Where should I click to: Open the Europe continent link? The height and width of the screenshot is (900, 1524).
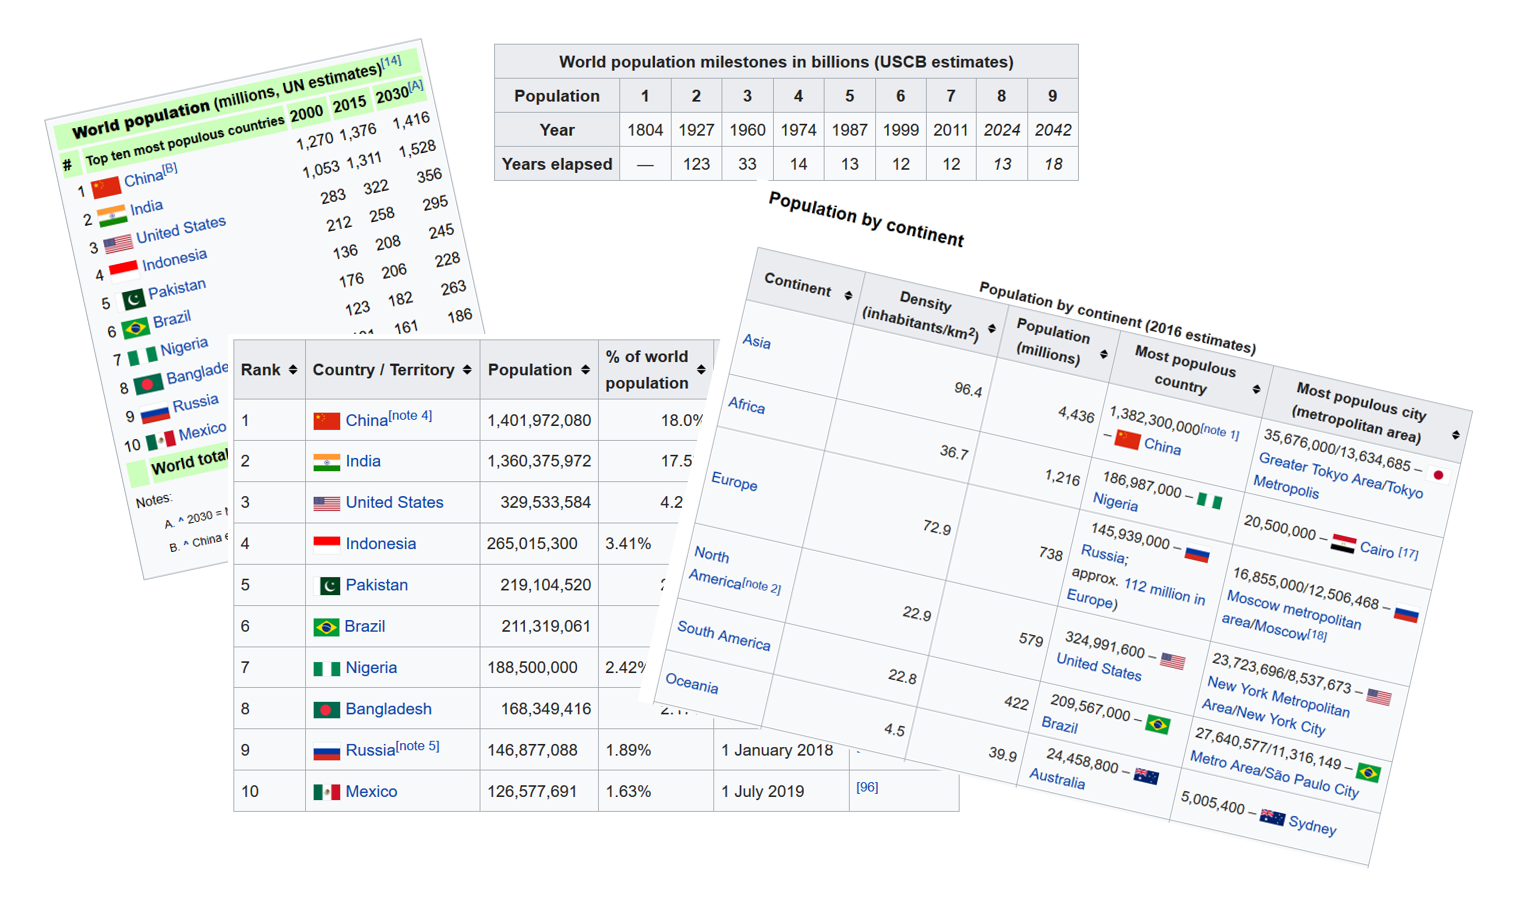pyautogui.click(x=734, y=482)
